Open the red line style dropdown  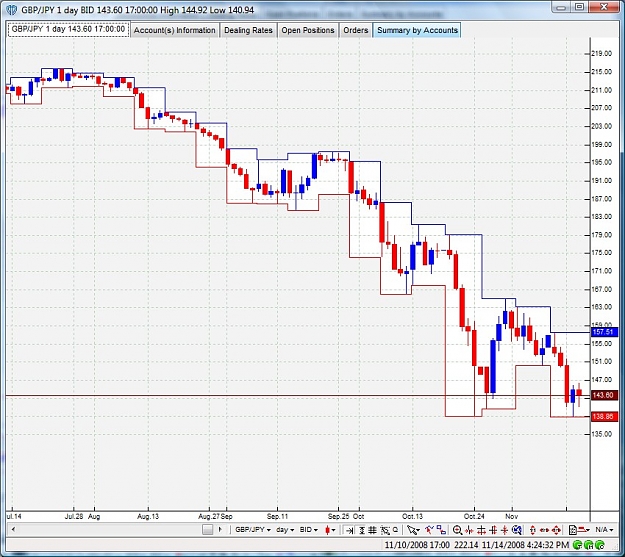tap(584, 530)
